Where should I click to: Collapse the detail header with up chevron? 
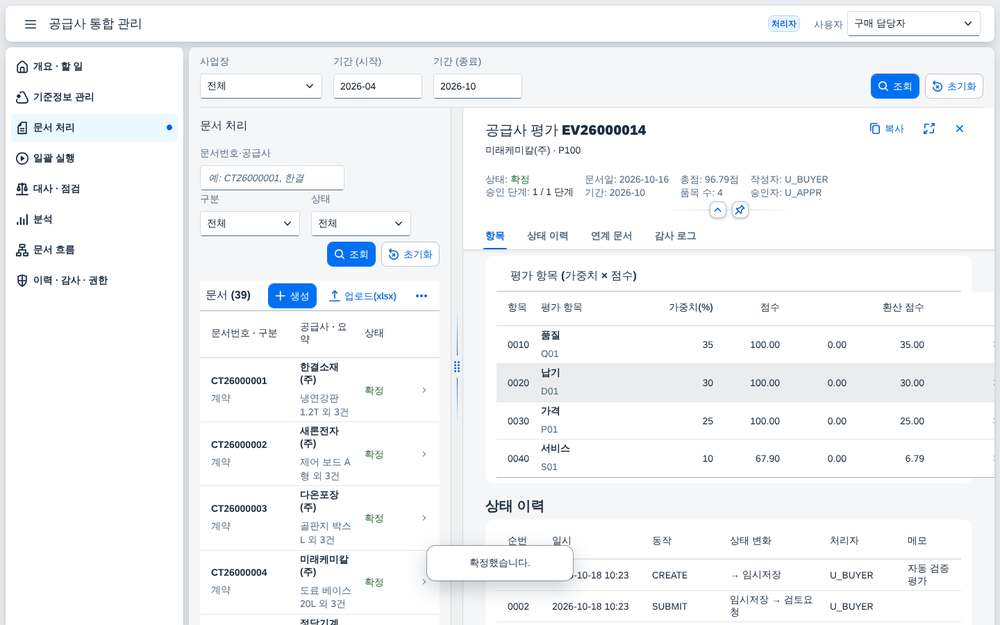click(x=717, y=210)
